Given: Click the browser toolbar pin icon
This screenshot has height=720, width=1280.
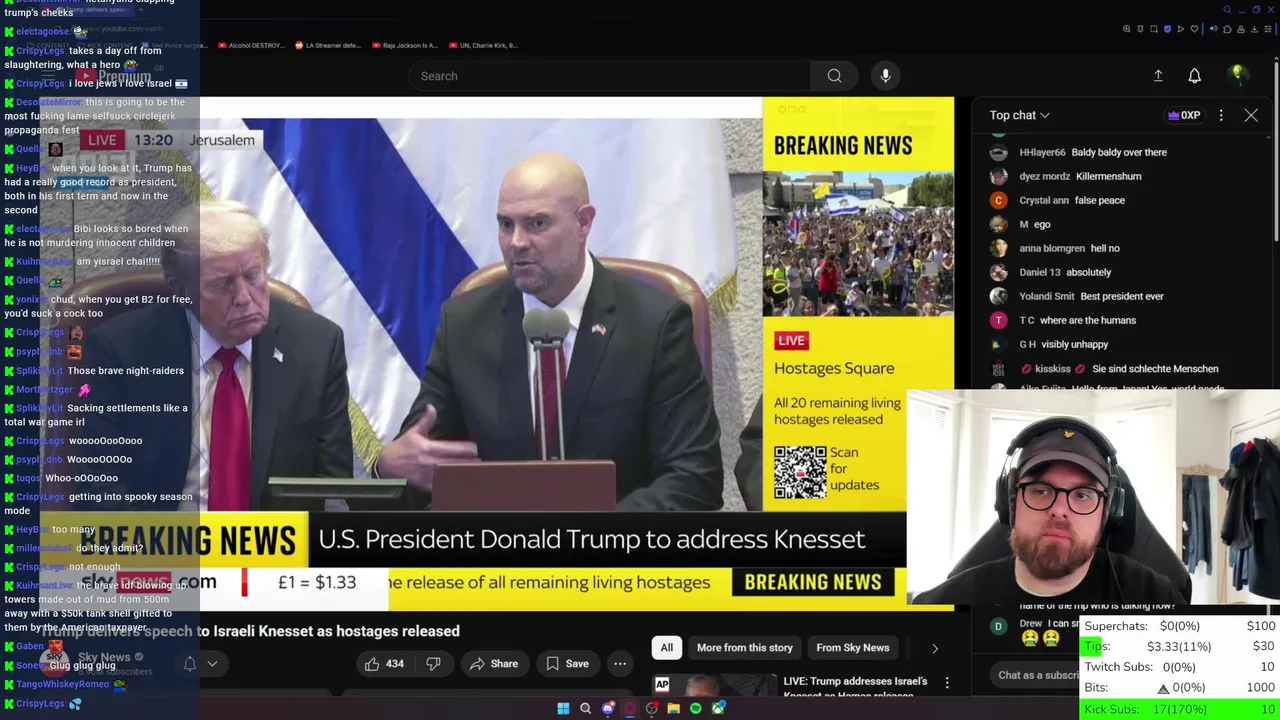Looking at the screenshot, I should click(1140, 29).
